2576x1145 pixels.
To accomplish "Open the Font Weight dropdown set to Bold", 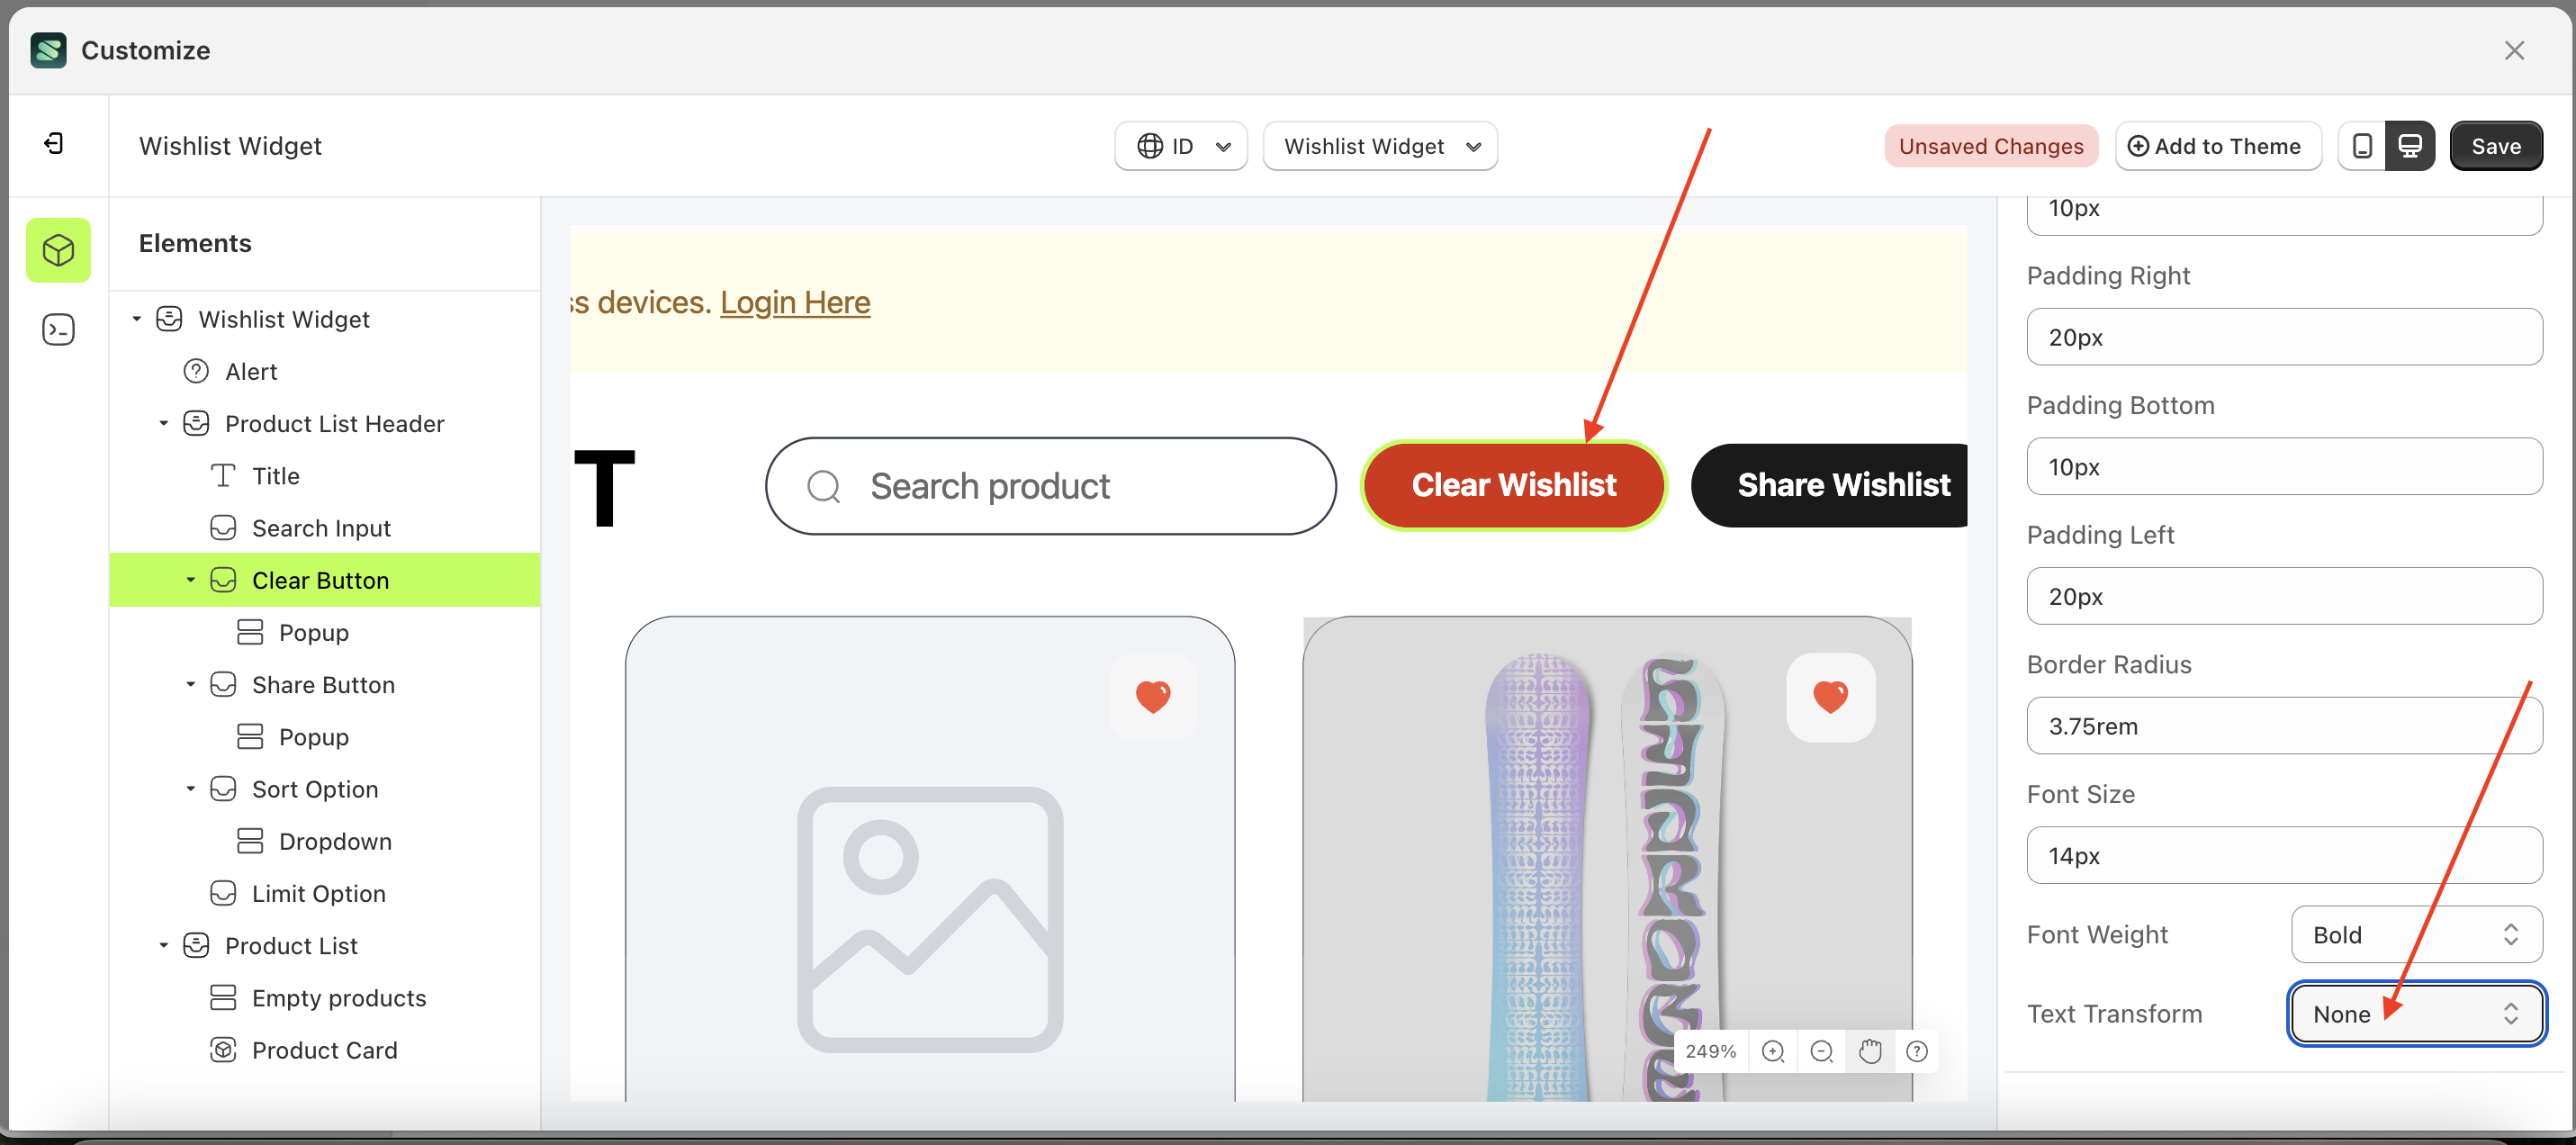I will [2415, 934].
